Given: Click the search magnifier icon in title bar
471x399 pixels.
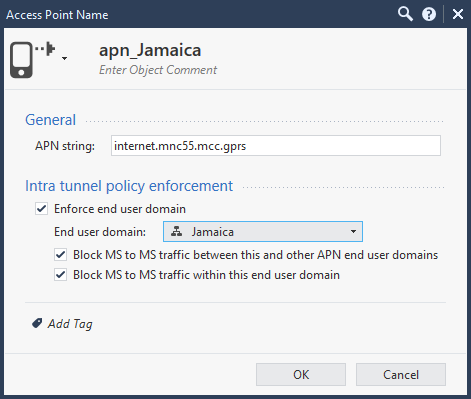Looking at the screenshot, I should (405, 14).
